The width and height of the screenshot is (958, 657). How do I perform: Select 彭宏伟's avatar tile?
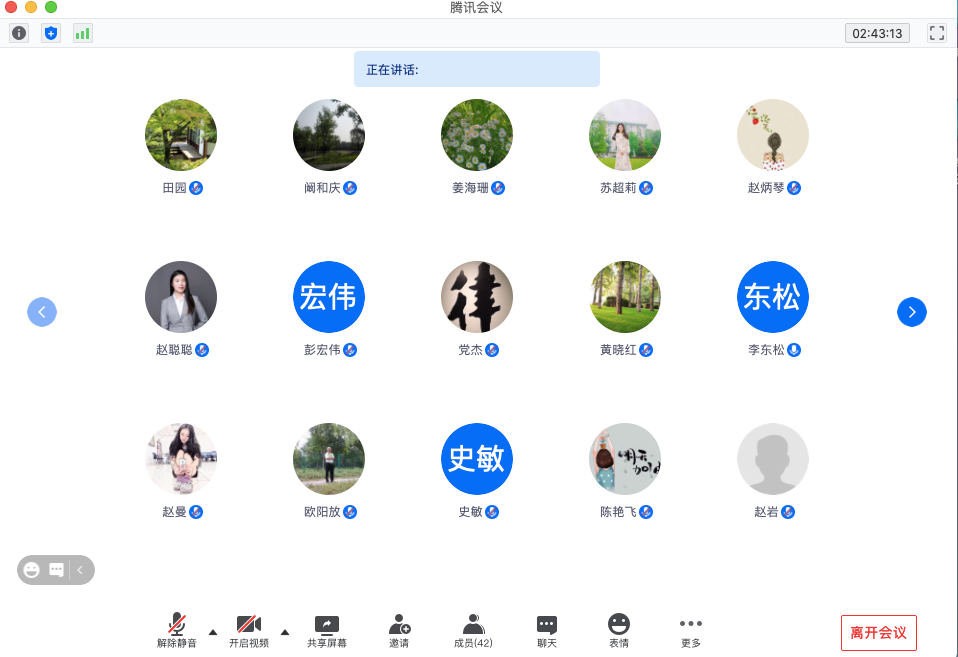click(329, 297)
